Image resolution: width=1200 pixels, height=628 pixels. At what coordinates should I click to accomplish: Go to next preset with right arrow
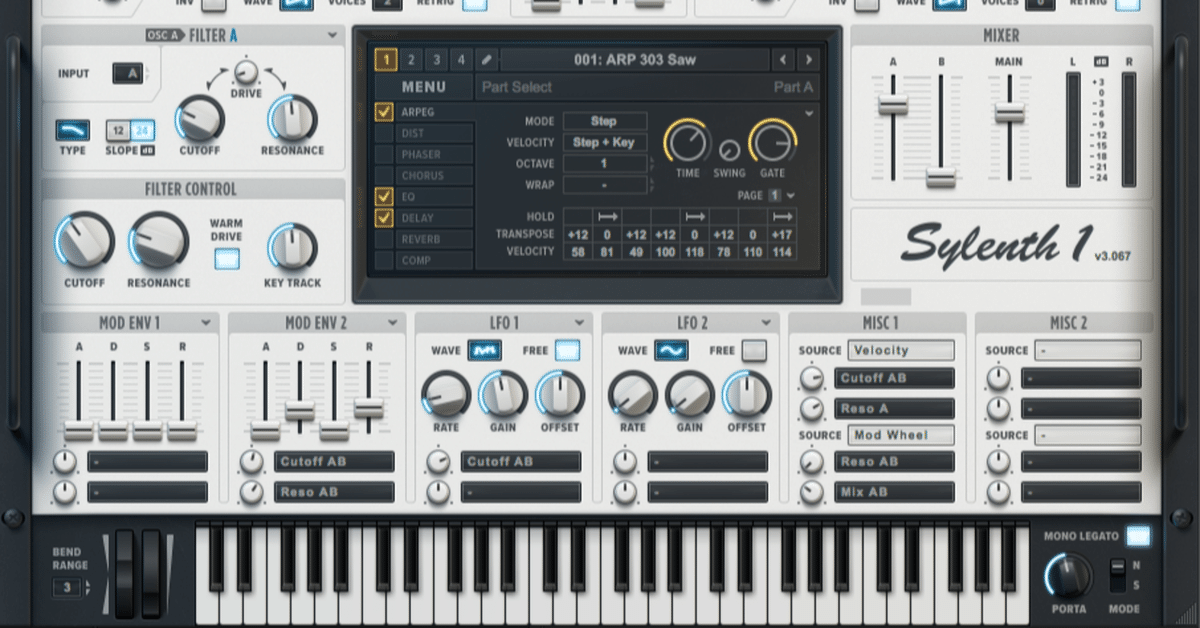807,60
